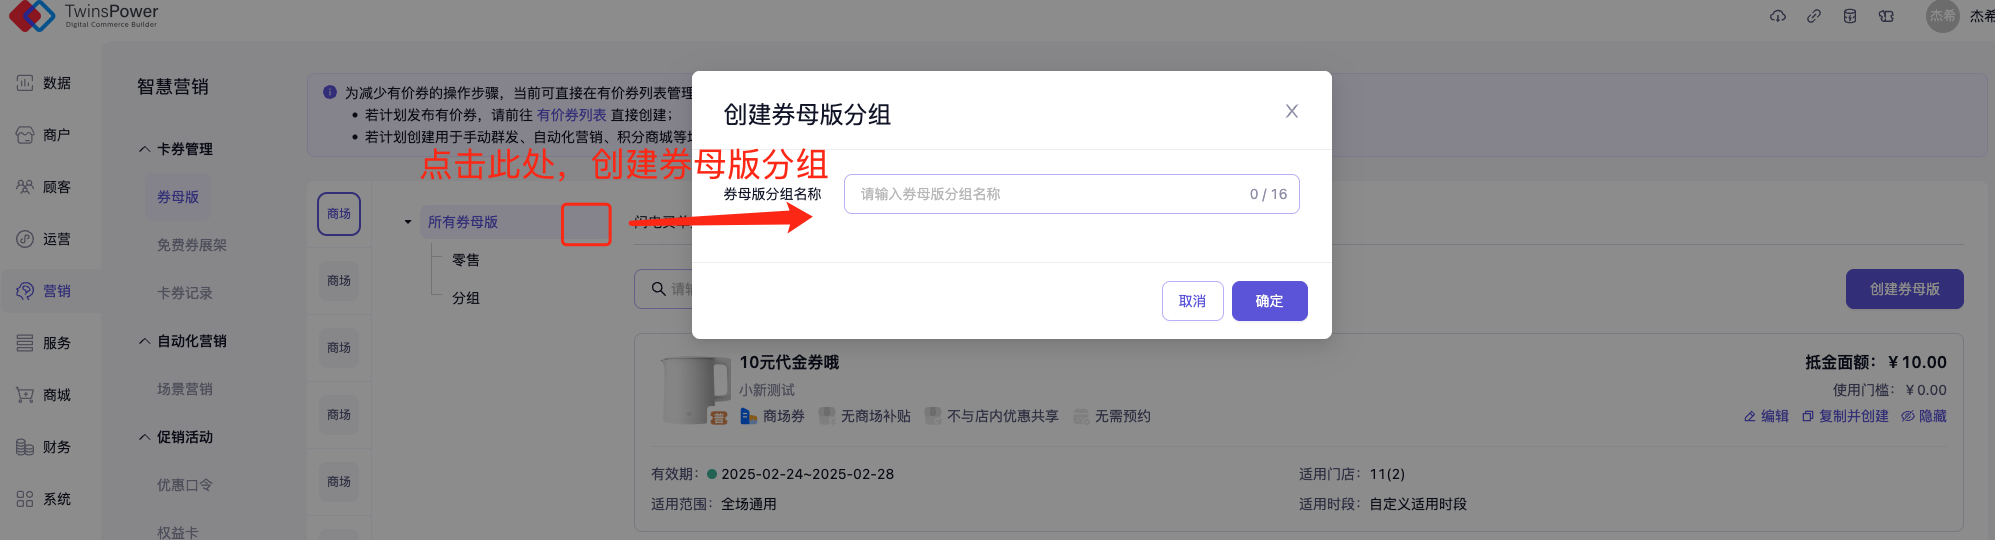
Task: Select 卡券记录 in the submenu
Action: [x=184, y=293]
